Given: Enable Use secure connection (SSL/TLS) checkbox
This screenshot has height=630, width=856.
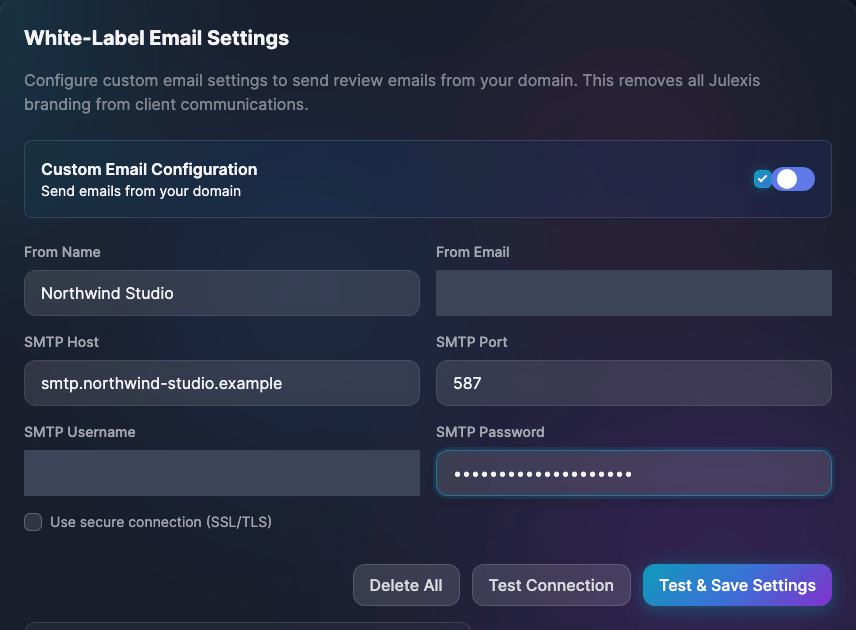Looking at the screenshot, I should click(x=33, y=522).
